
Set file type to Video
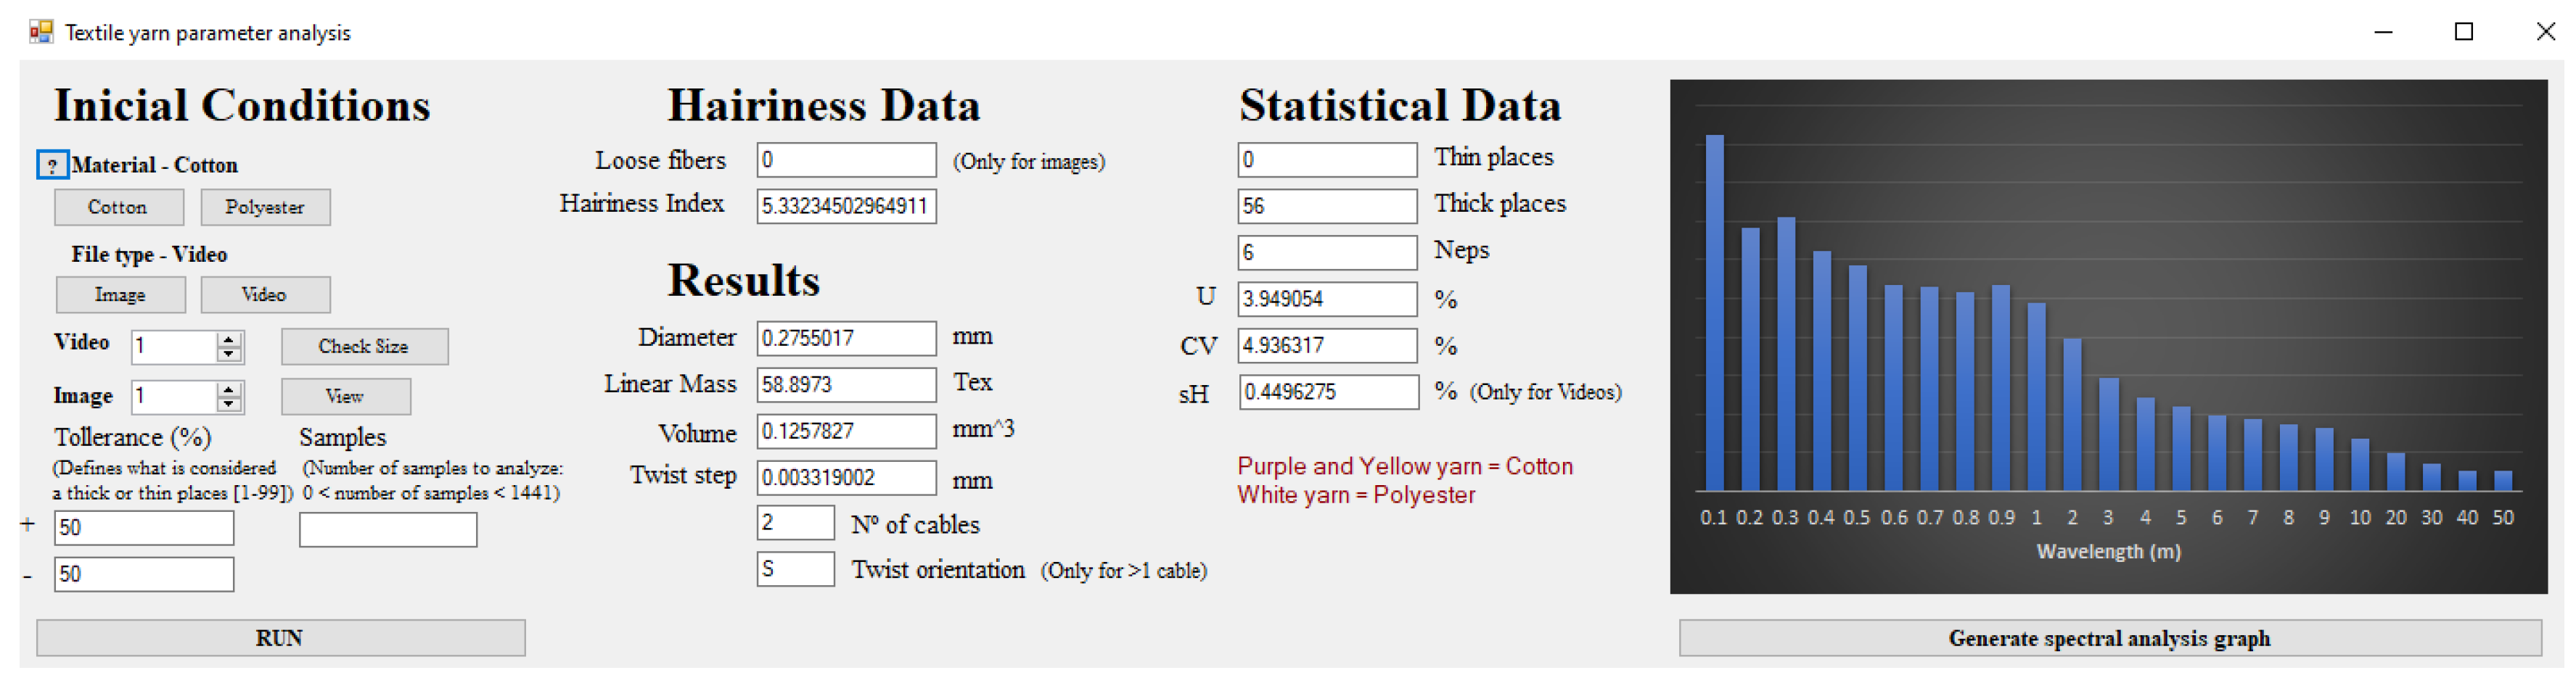tap(265, 295)
